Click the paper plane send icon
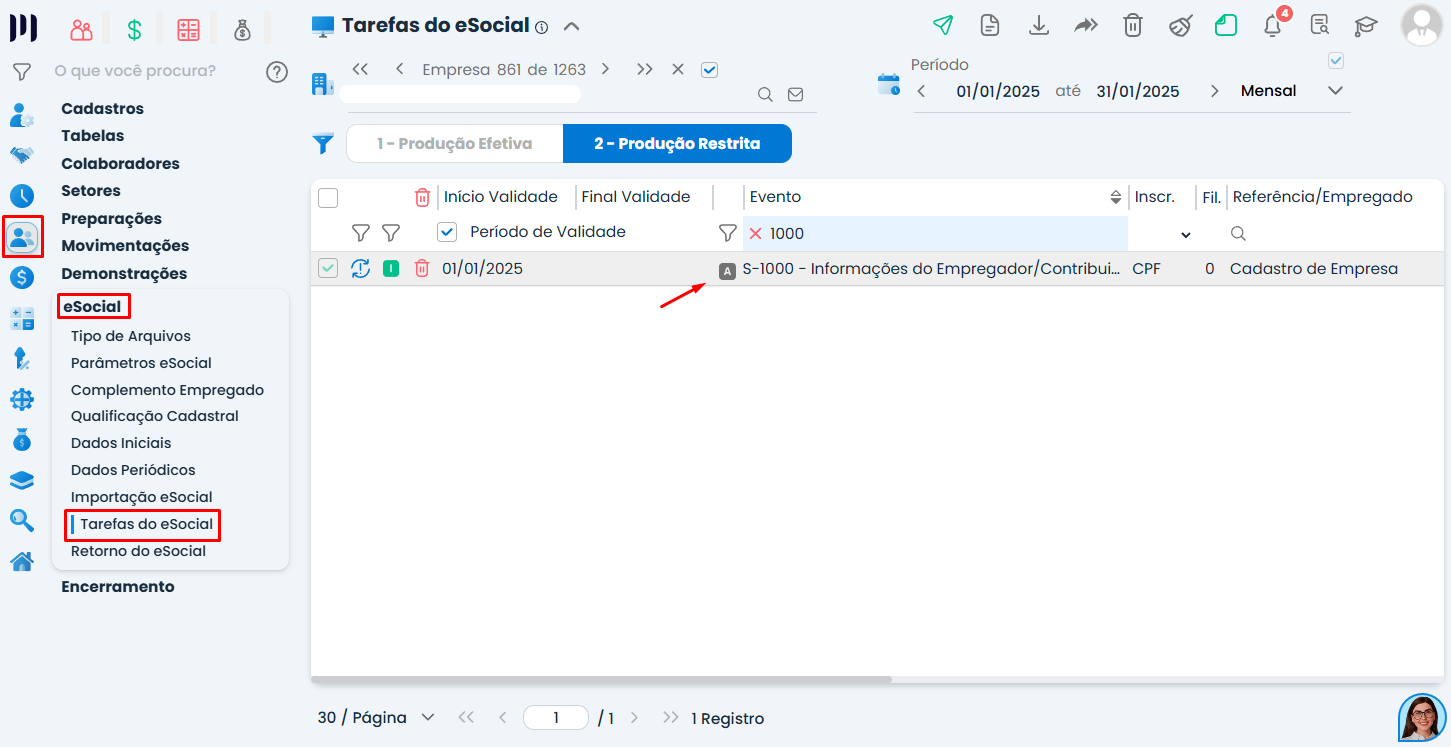This screenshot has height=747, width=1451. point(942,25)
